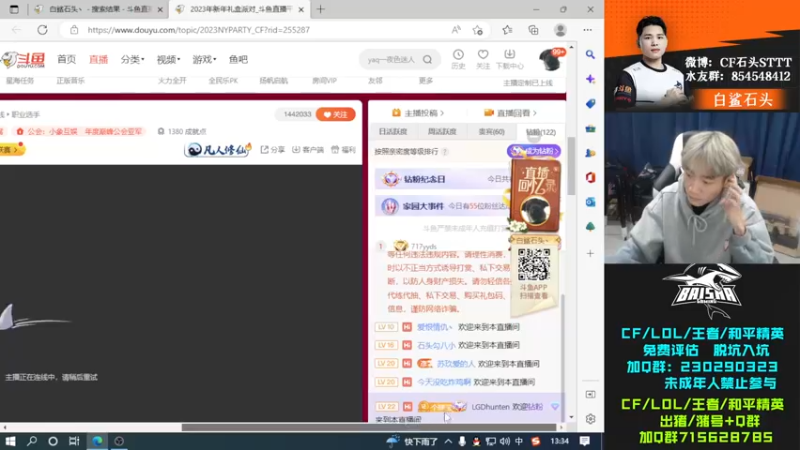Open the Edge profile icon
Screen dimensions: 800x450
[560, 30]
